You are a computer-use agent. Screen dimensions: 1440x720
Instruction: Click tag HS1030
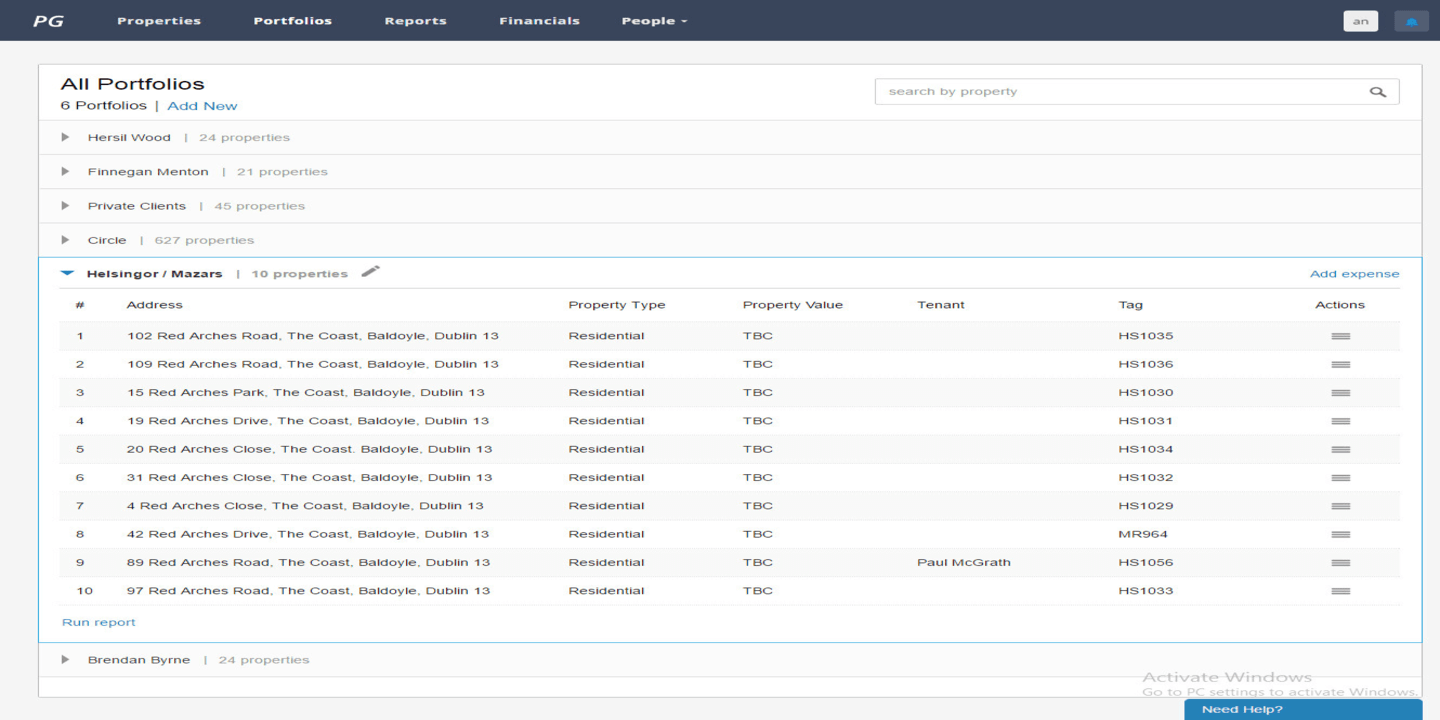(1146, 393)
